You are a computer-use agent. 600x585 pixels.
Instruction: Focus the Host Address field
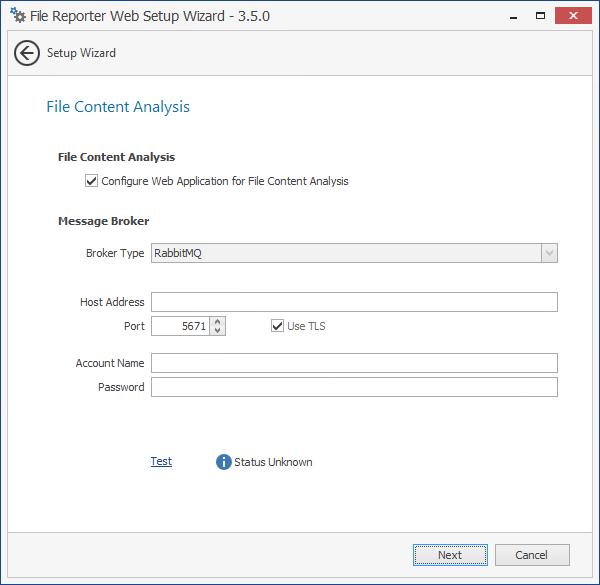click(354, 302)
